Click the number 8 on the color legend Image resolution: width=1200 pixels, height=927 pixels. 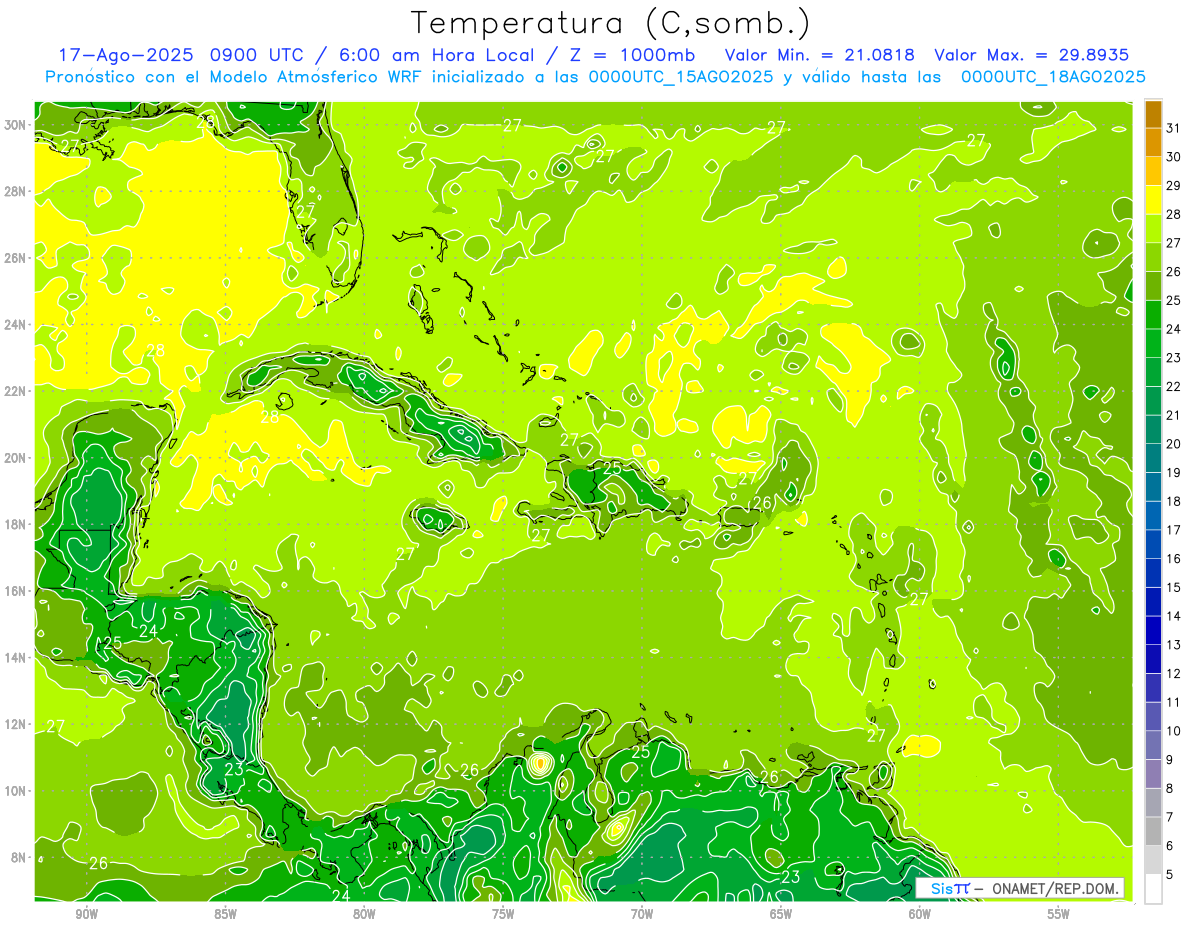1170,788
